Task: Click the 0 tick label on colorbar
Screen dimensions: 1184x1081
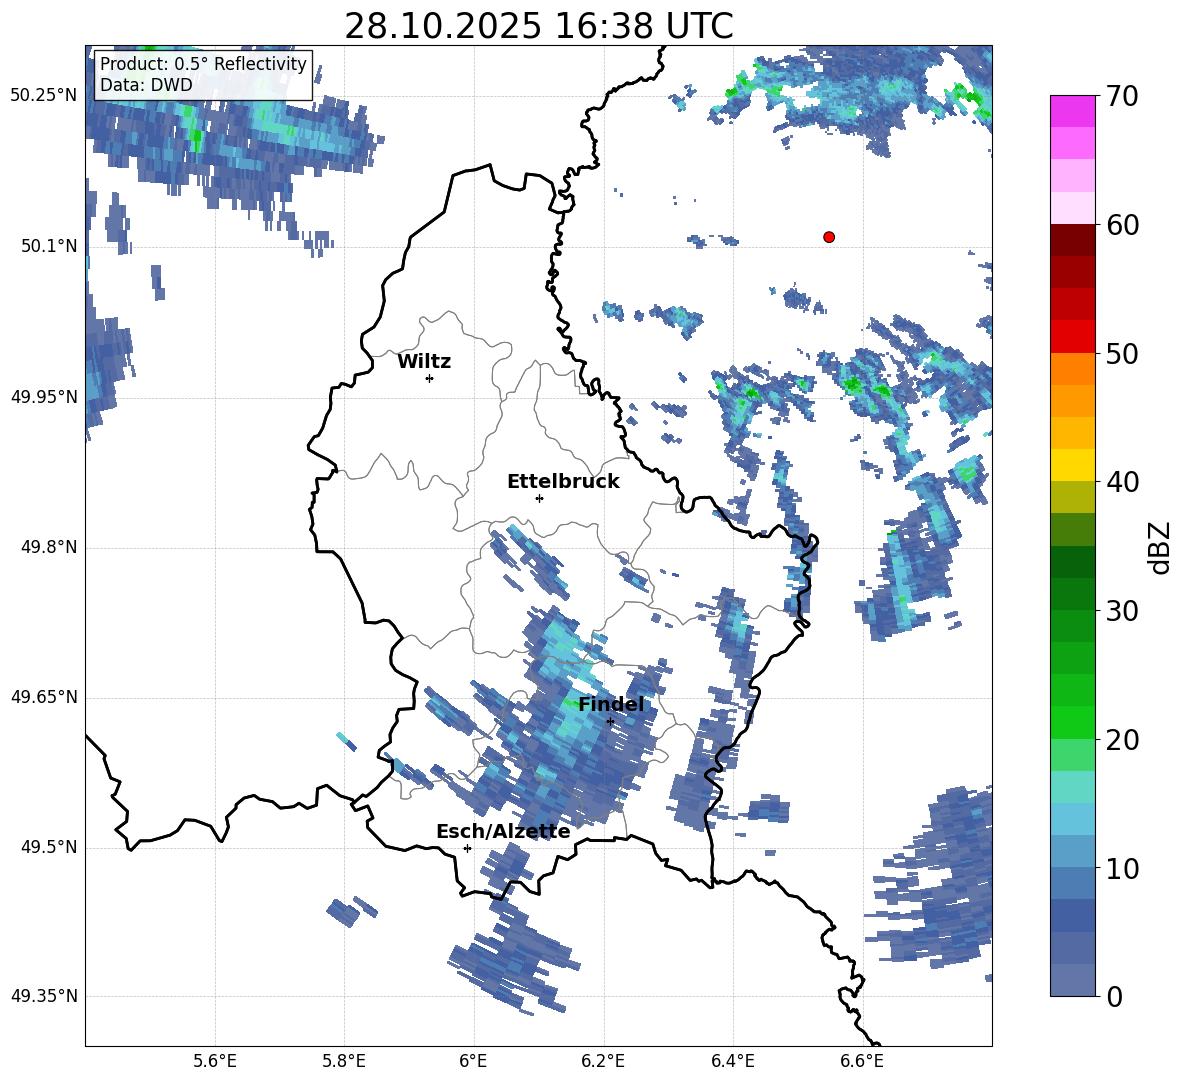Action: click(1114, 996)
